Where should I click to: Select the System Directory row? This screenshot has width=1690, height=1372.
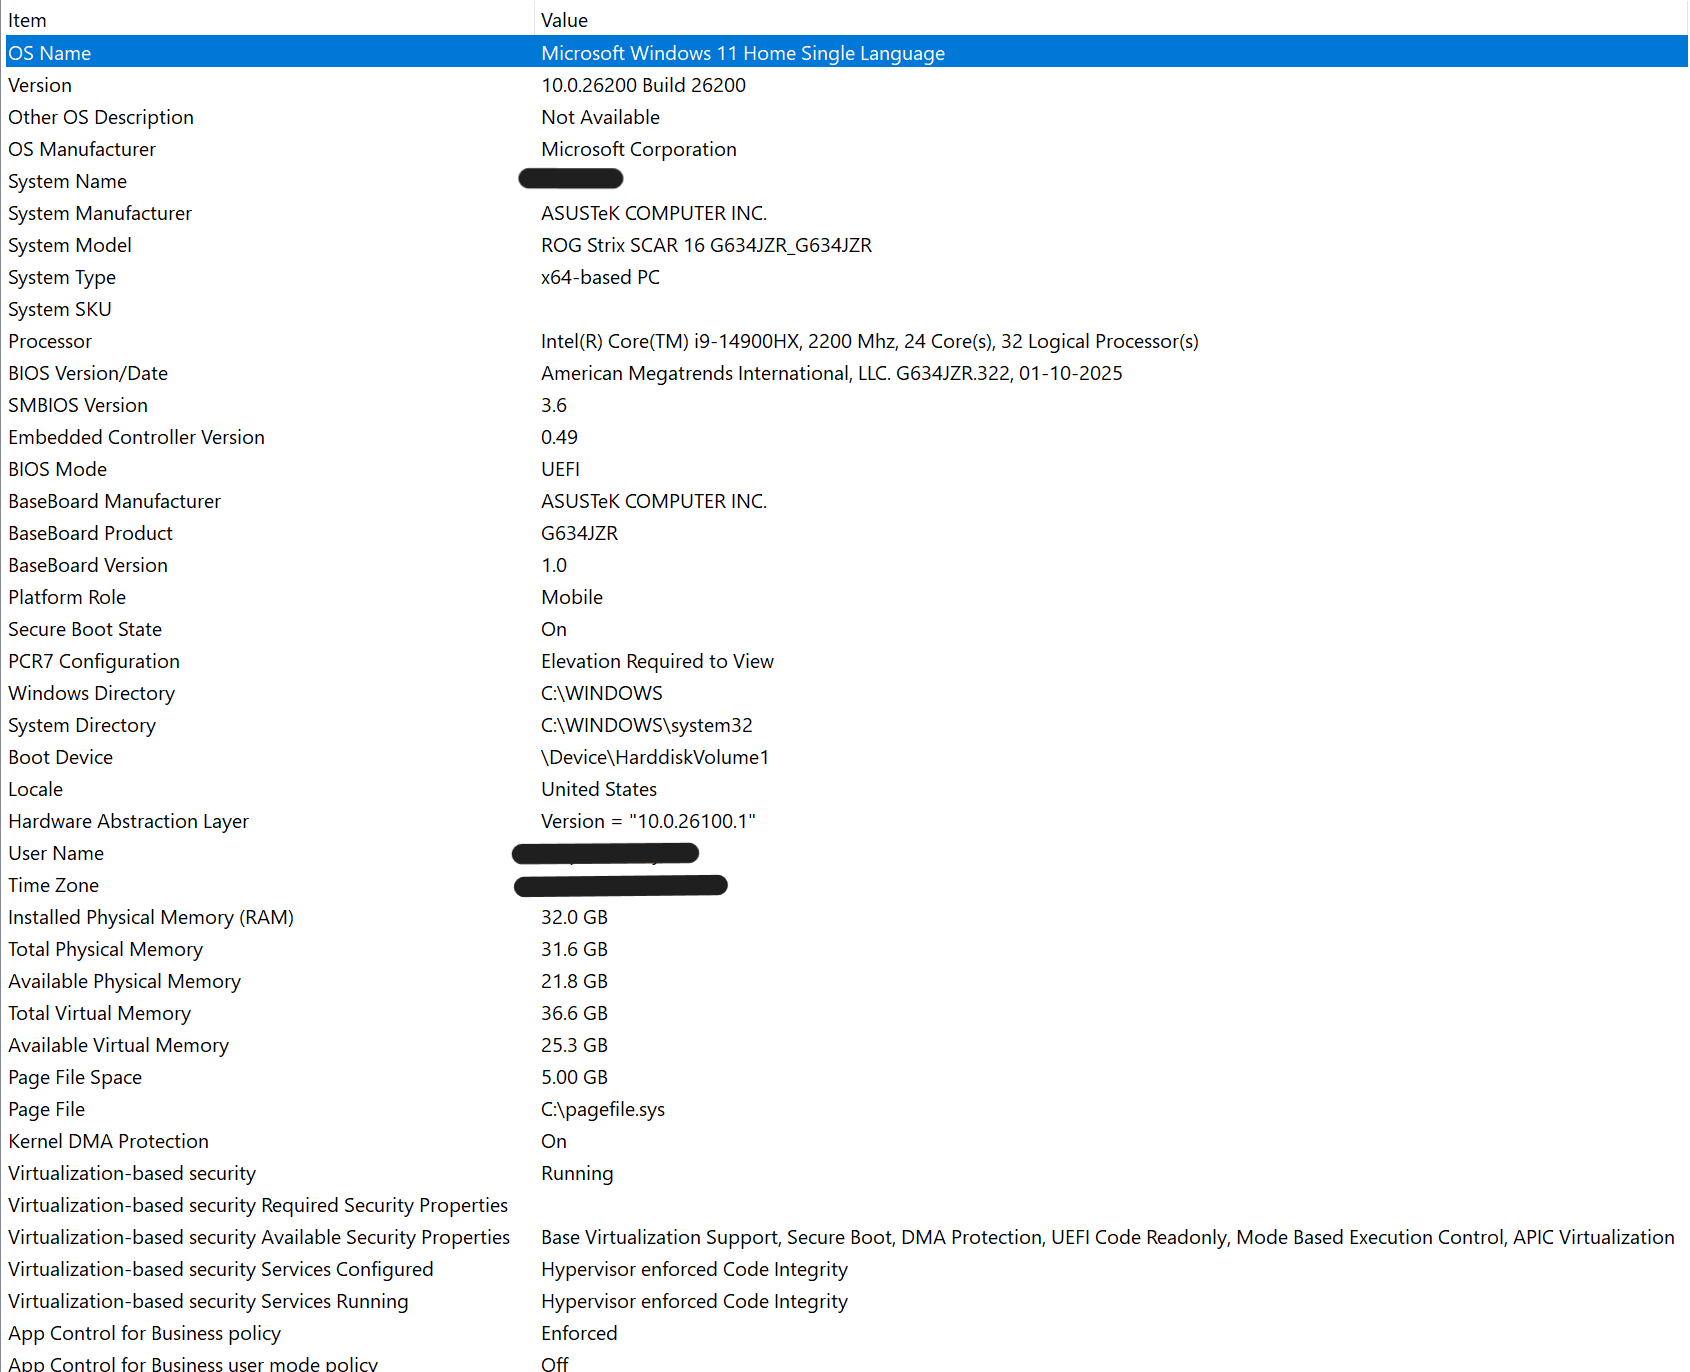[847, 724]
